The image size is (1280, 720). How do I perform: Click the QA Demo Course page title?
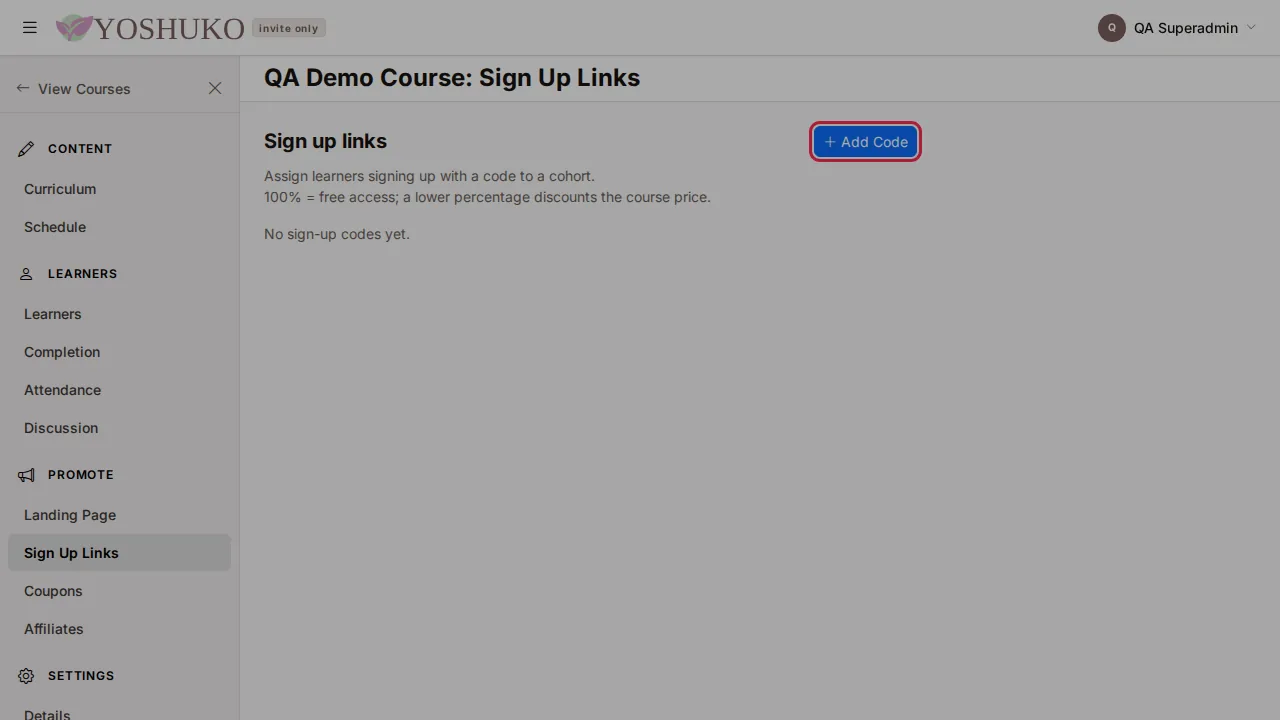click(x=452, y=78)
